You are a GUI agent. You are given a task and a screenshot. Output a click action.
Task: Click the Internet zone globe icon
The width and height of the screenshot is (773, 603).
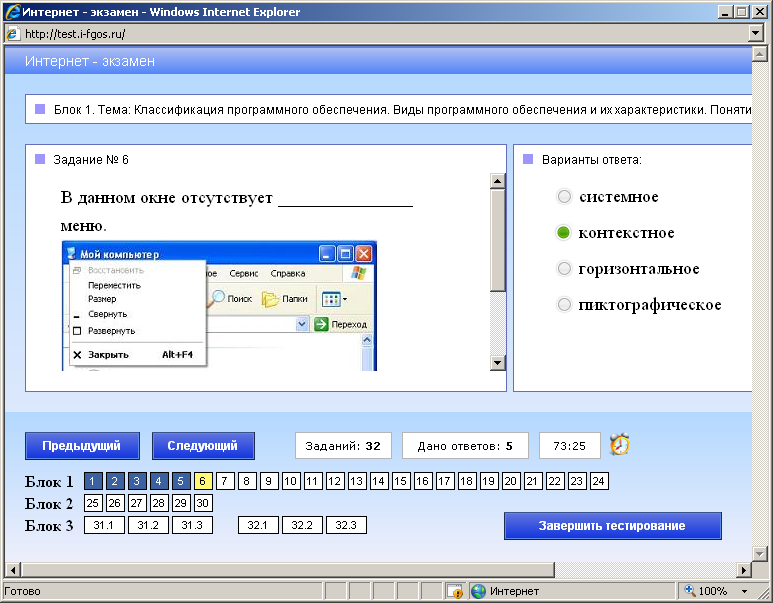478,591
